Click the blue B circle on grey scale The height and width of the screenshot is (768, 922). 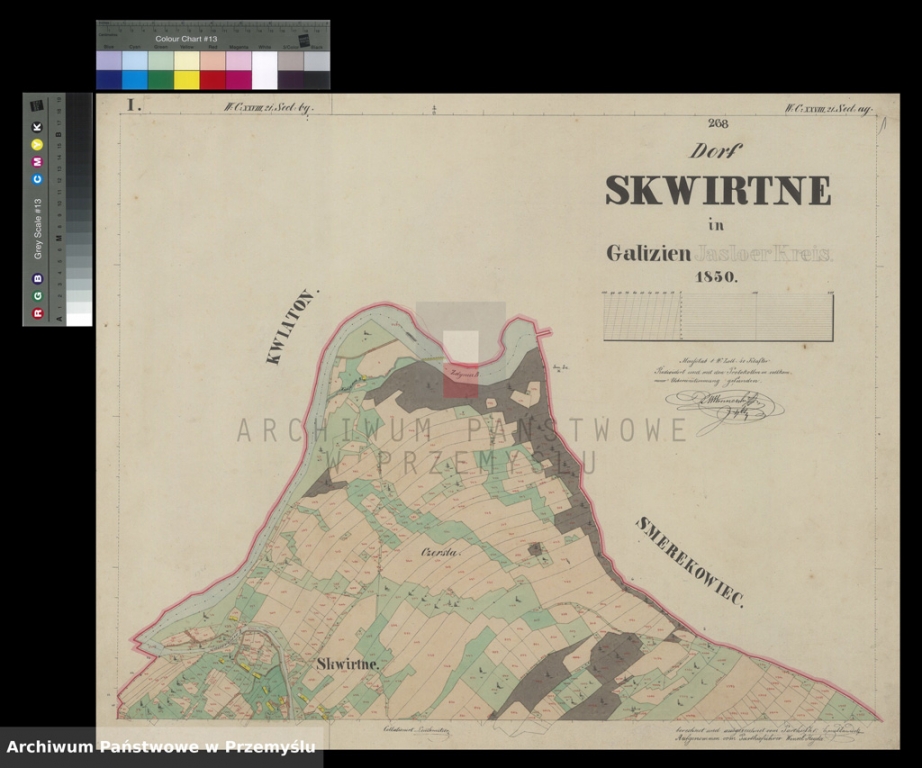(38, 279)
